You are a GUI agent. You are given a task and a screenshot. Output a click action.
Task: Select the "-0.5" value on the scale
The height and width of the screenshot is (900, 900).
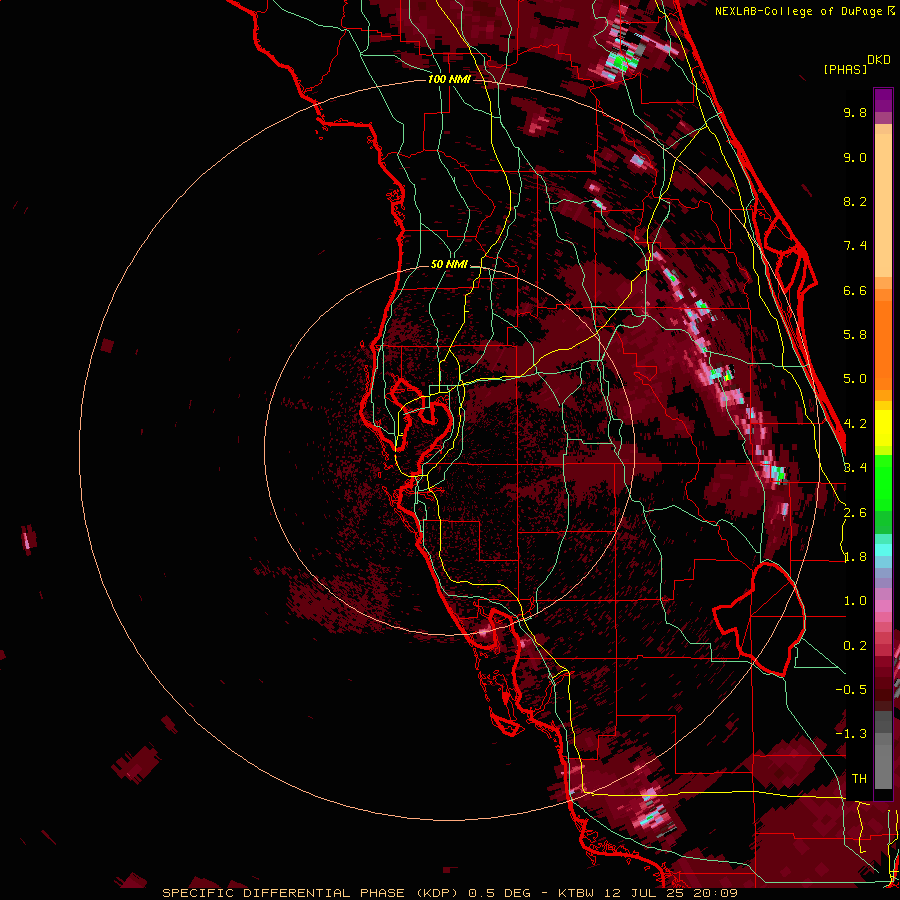[x=851, y=690]
